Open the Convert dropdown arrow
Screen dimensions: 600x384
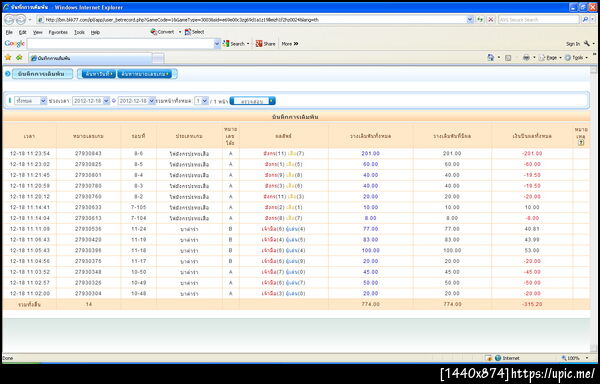180,32
